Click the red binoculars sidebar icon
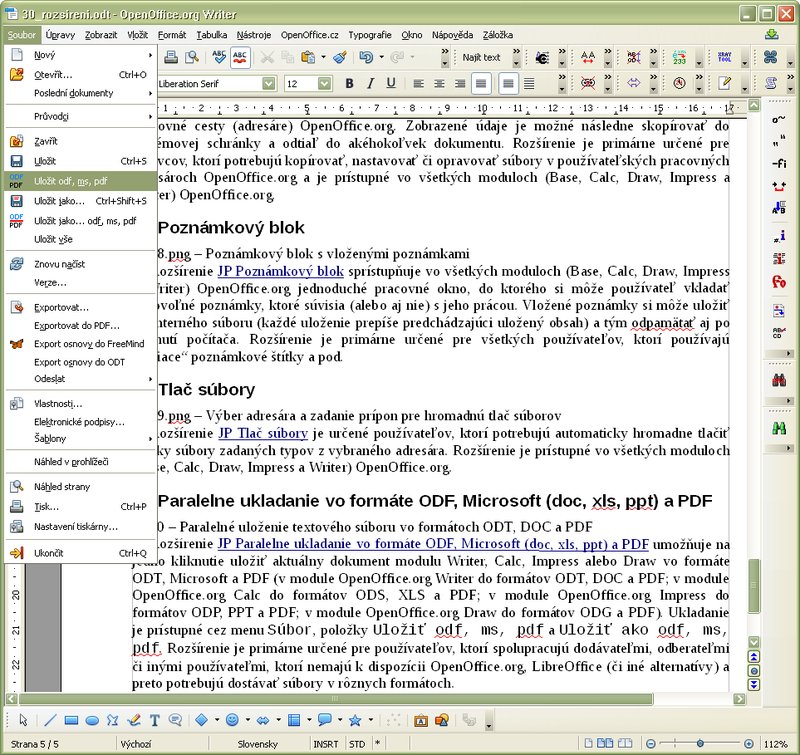800x755 pixels. point(779,380)
